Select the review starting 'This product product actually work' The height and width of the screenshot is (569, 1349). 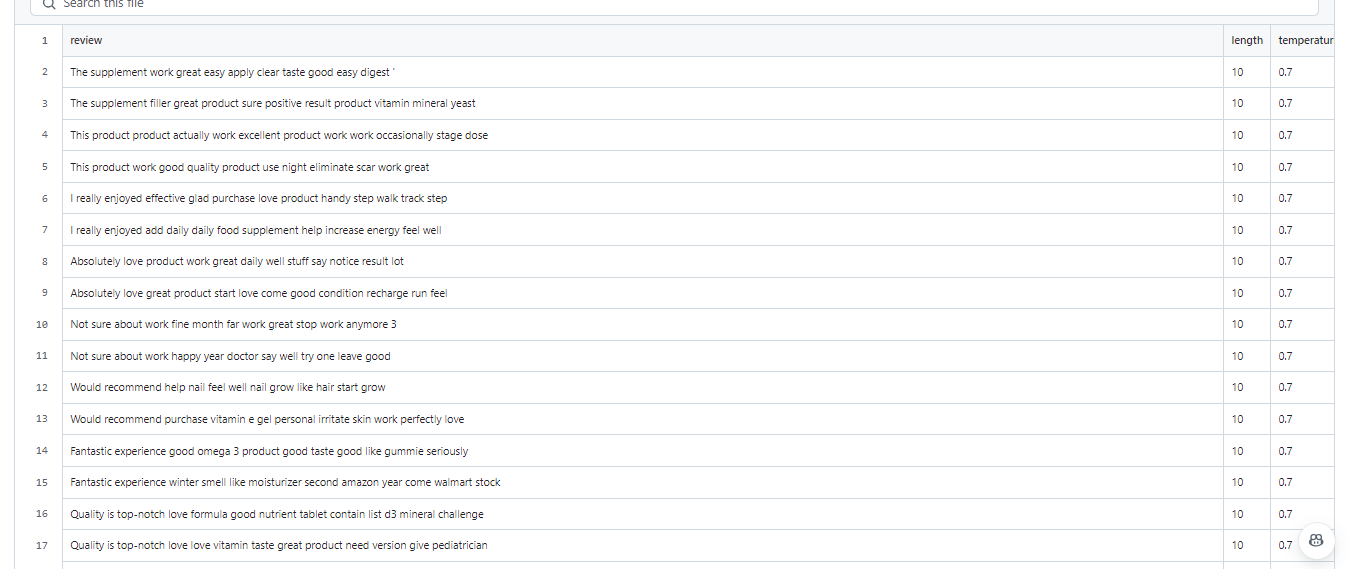(279, 135)
